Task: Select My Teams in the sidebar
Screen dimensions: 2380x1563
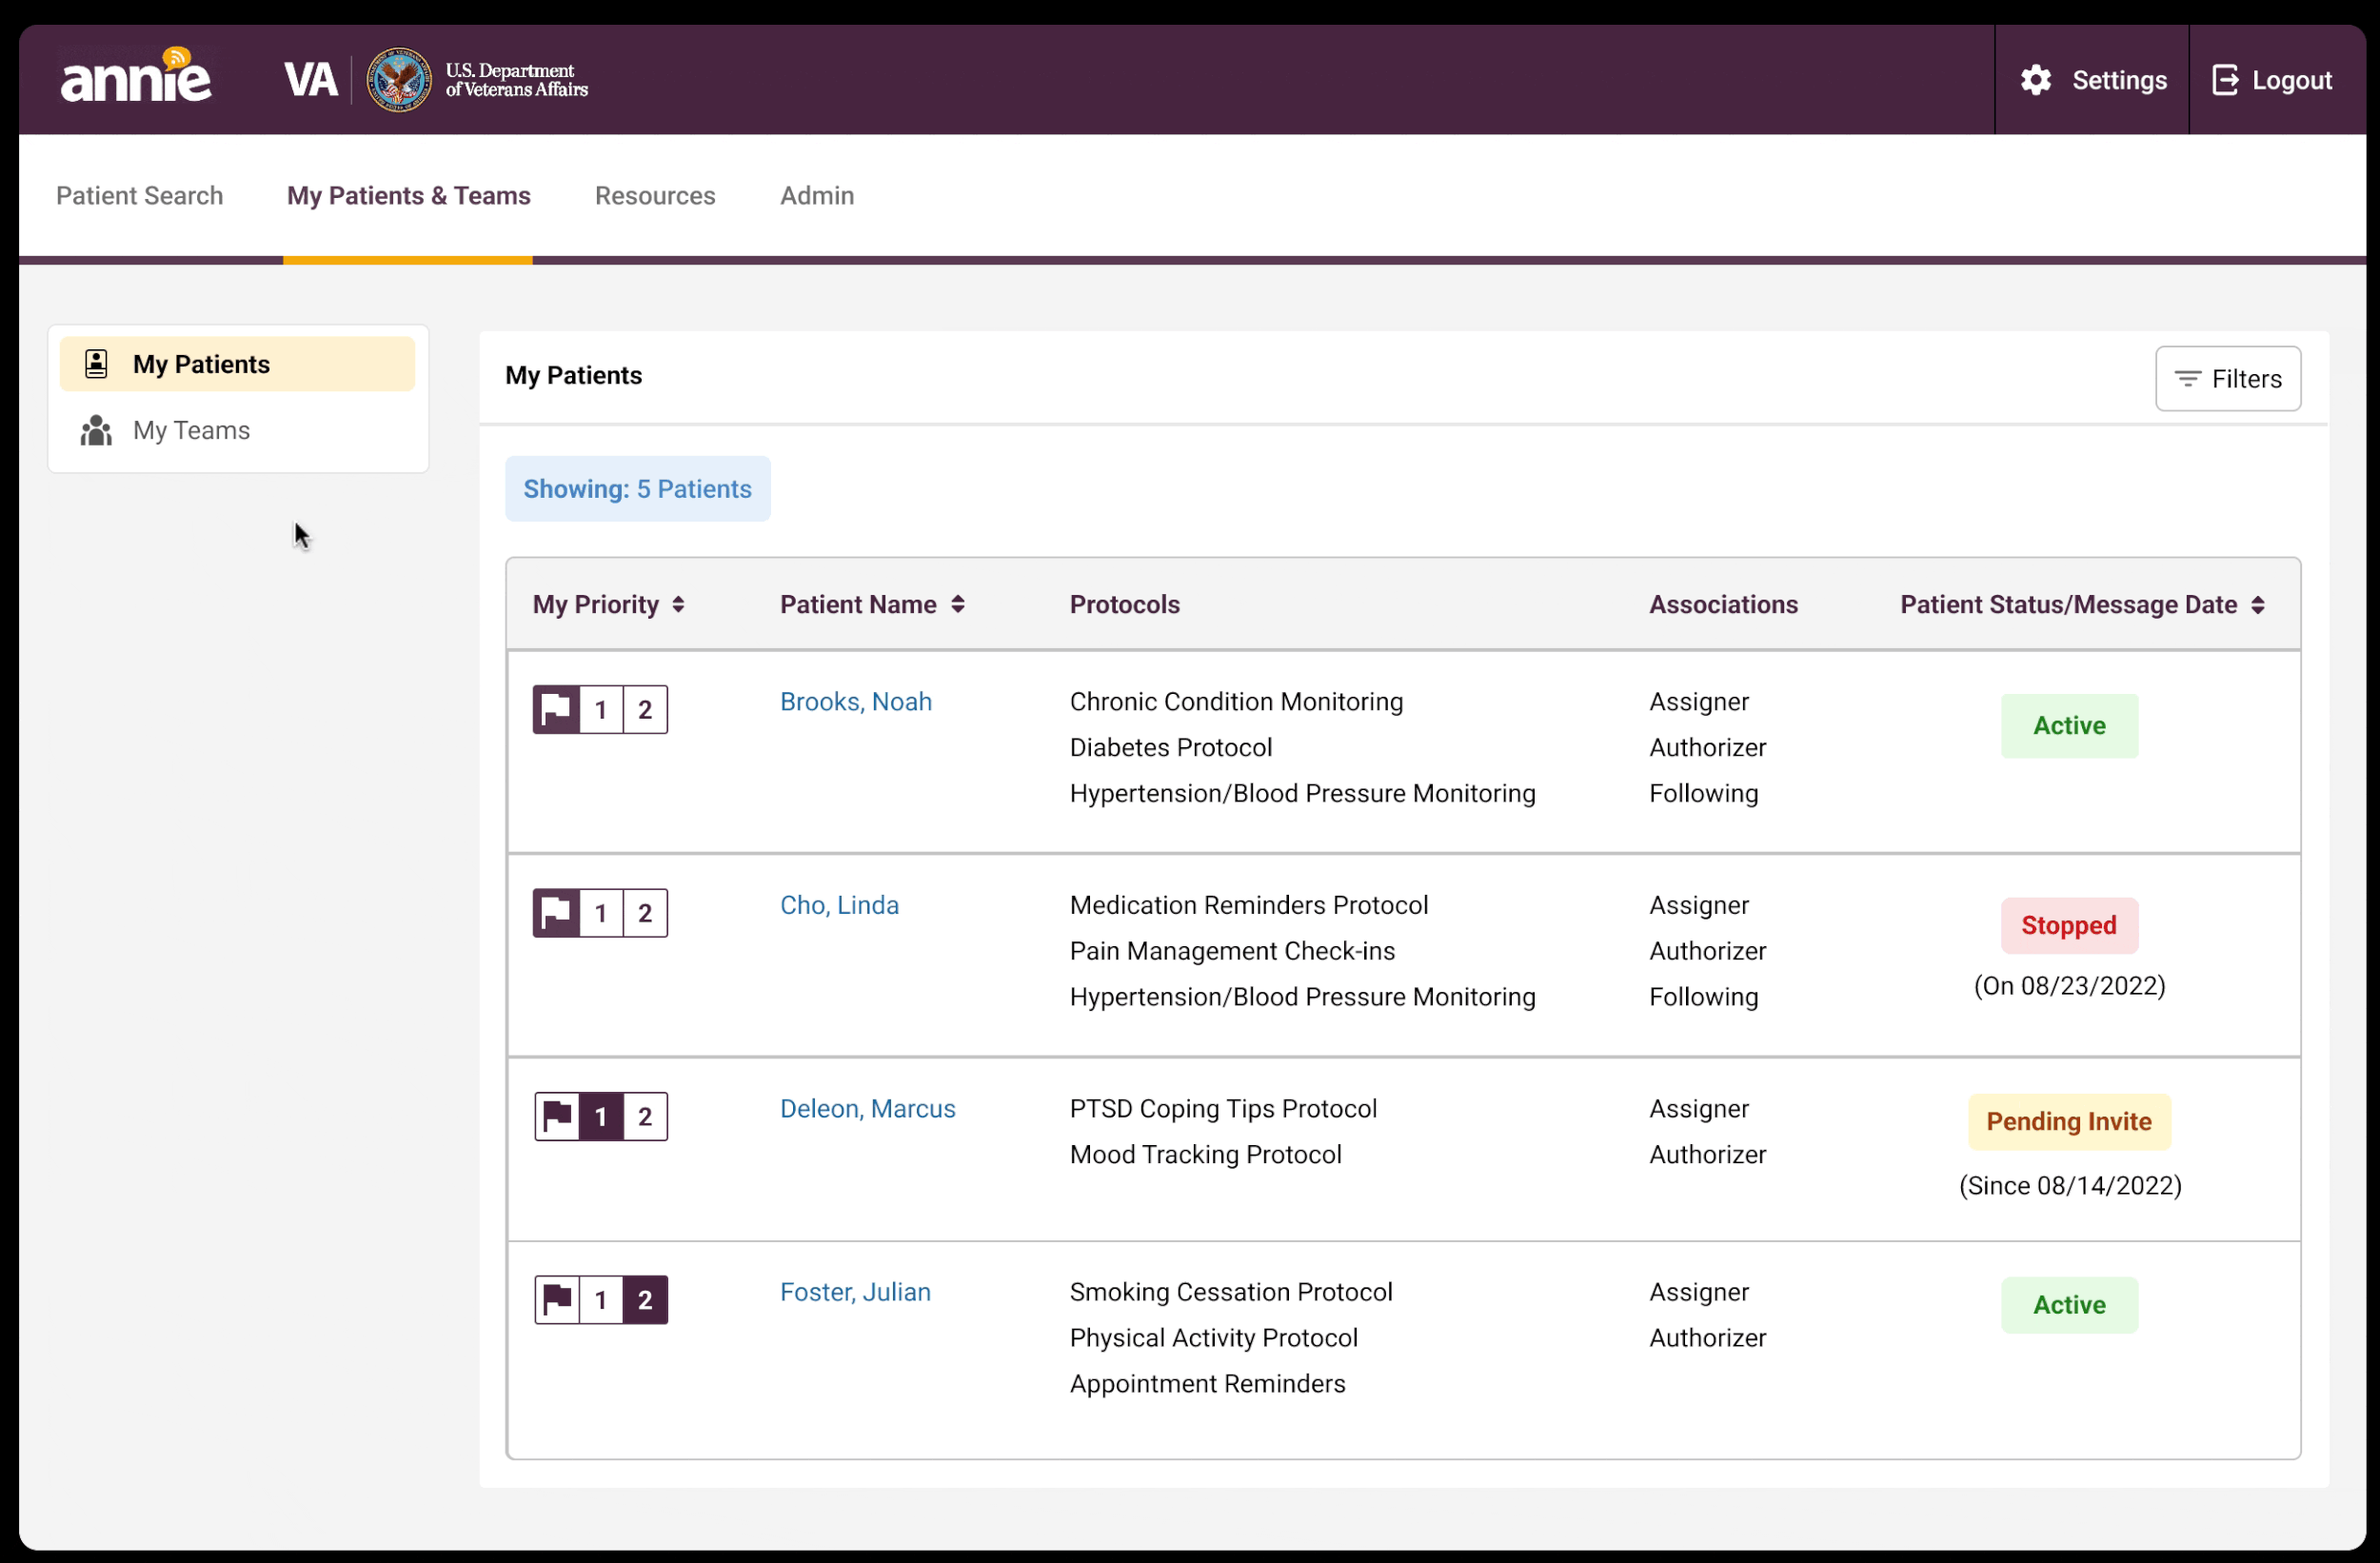Action: pyautogui.click(x=191, y=430)
